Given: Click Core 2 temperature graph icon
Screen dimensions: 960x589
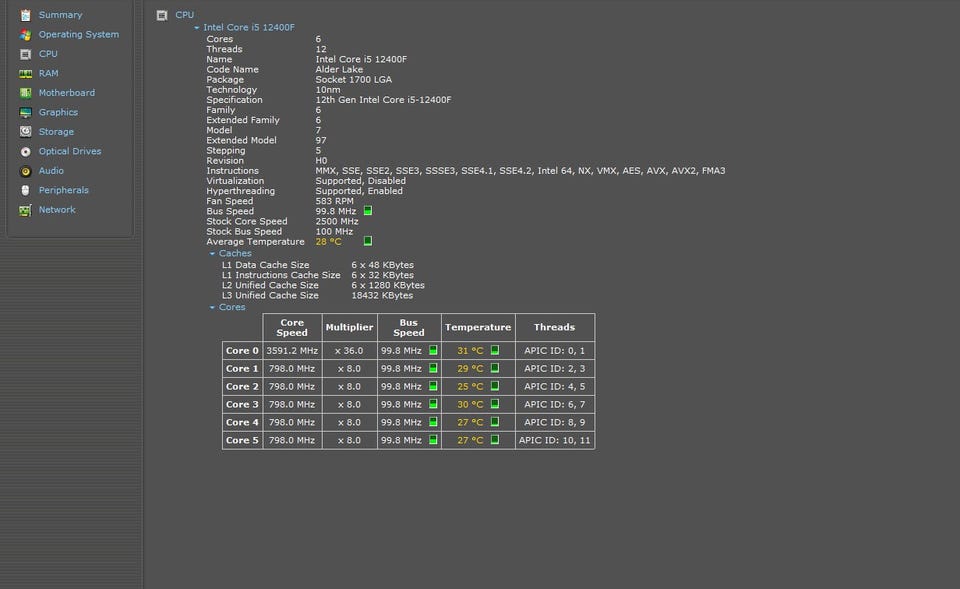Looking at the screenshot, I should click(495, 386).
